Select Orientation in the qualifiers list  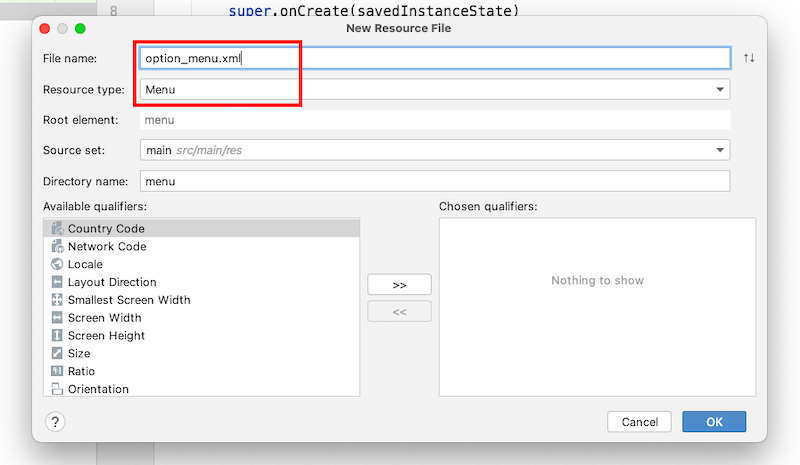(x=202, y=388)
